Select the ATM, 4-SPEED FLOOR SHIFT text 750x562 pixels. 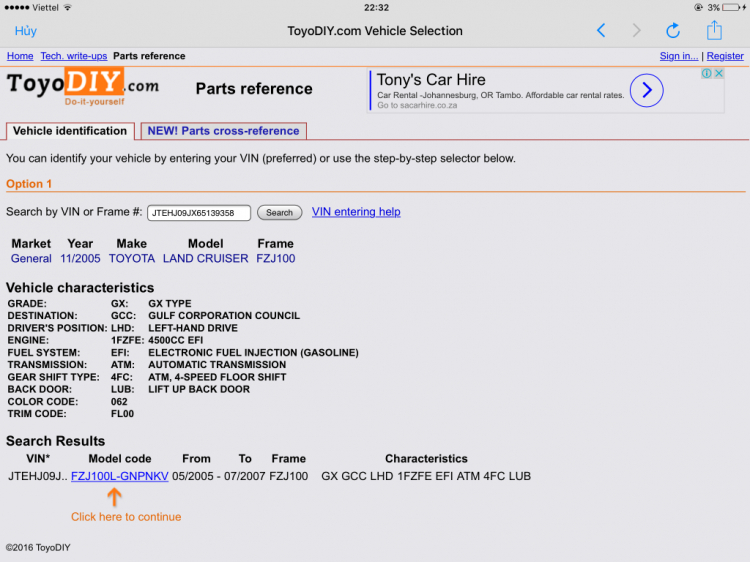217,377
